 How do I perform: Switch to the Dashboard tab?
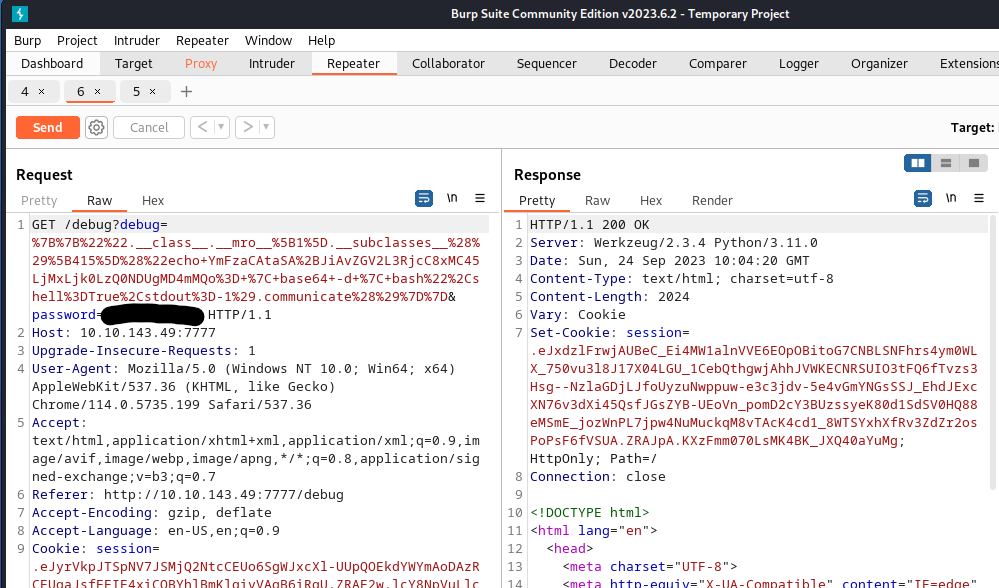click(52, 64)
